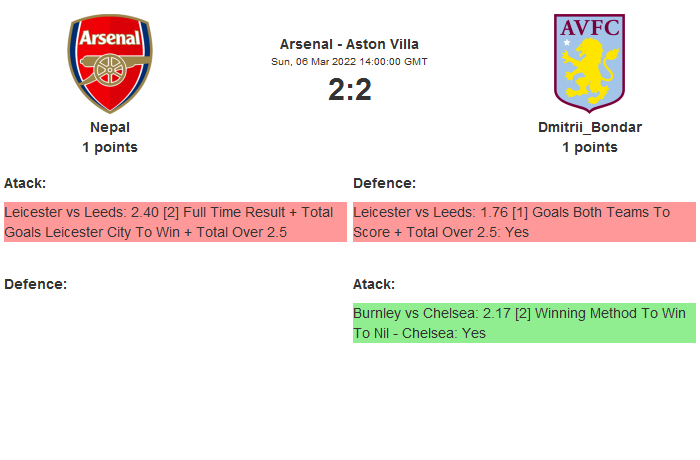Viewport: 700px width, 460px height.
Task: Open the Dmitrii_Bondar player name
Action: (589, 127)
